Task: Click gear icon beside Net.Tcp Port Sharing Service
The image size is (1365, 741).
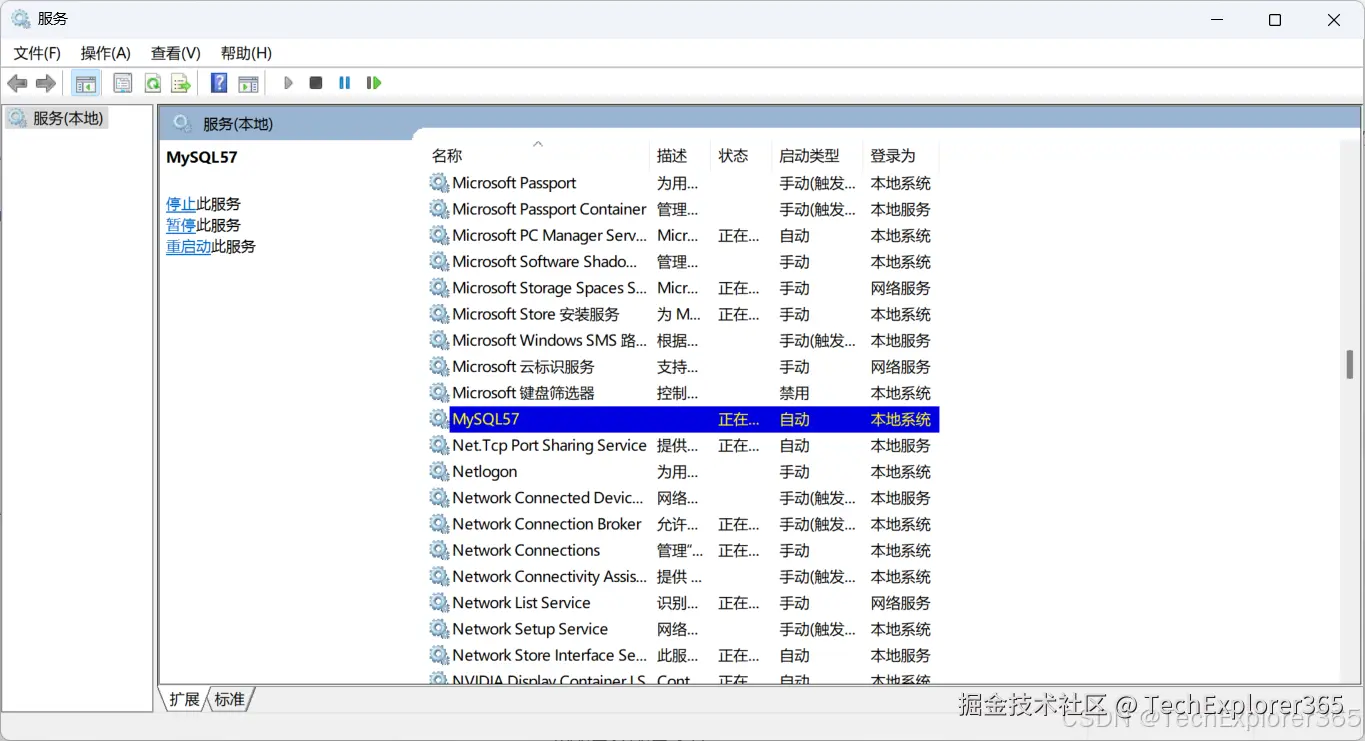Action: tap(439, 446)
